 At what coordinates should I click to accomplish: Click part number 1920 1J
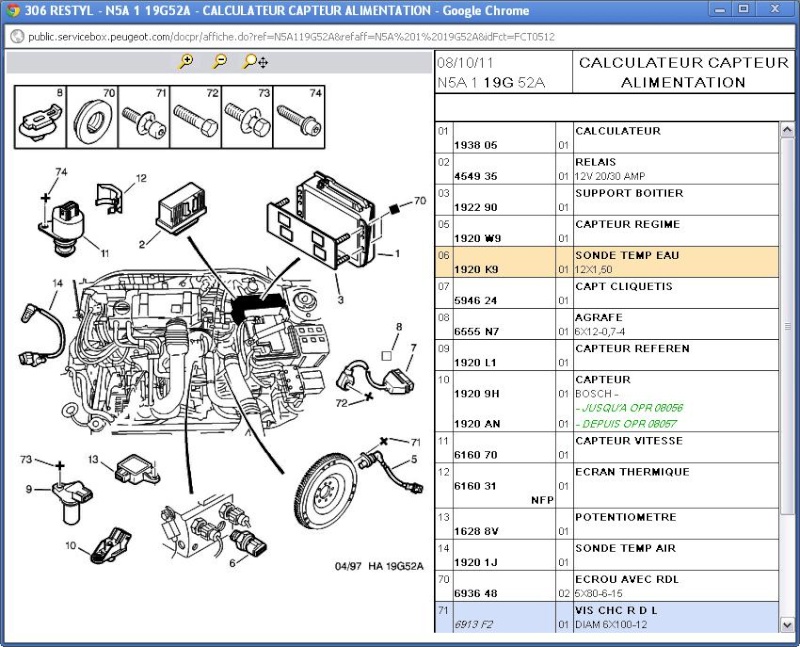pos(476,562)
